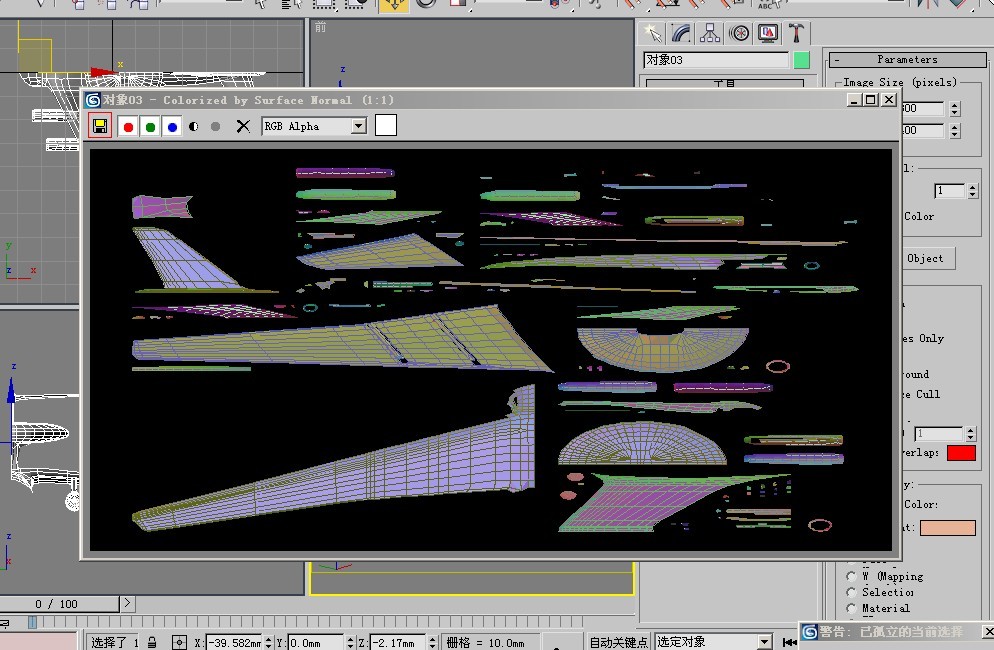The width and height of the screenshot is (994, 650).
Task: Open the Utilities hammer panel
Action: [798, 33]
